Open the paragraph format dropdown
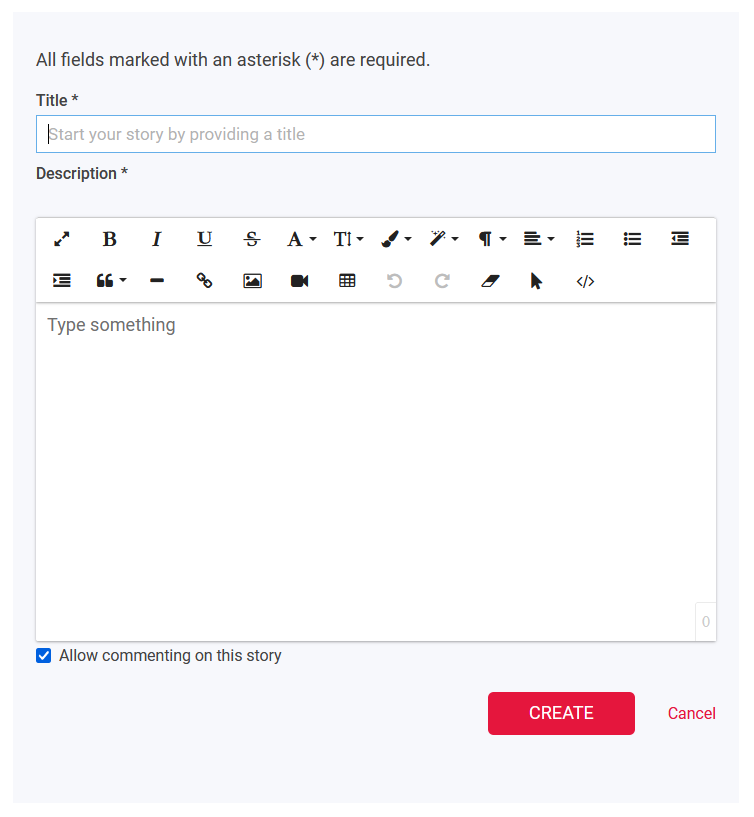 coord(492,239)
